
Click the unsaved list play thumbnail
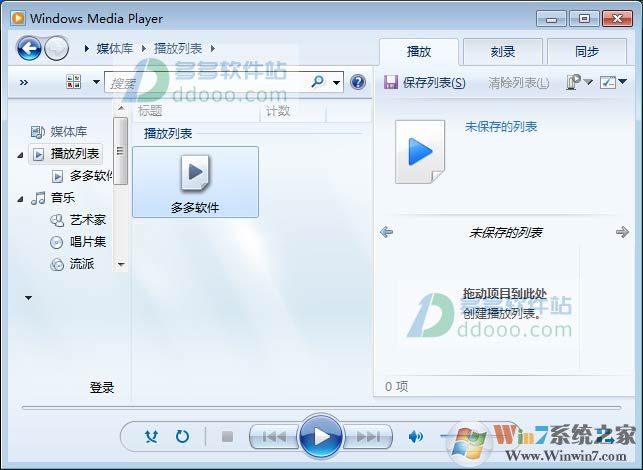coord(420,152)
